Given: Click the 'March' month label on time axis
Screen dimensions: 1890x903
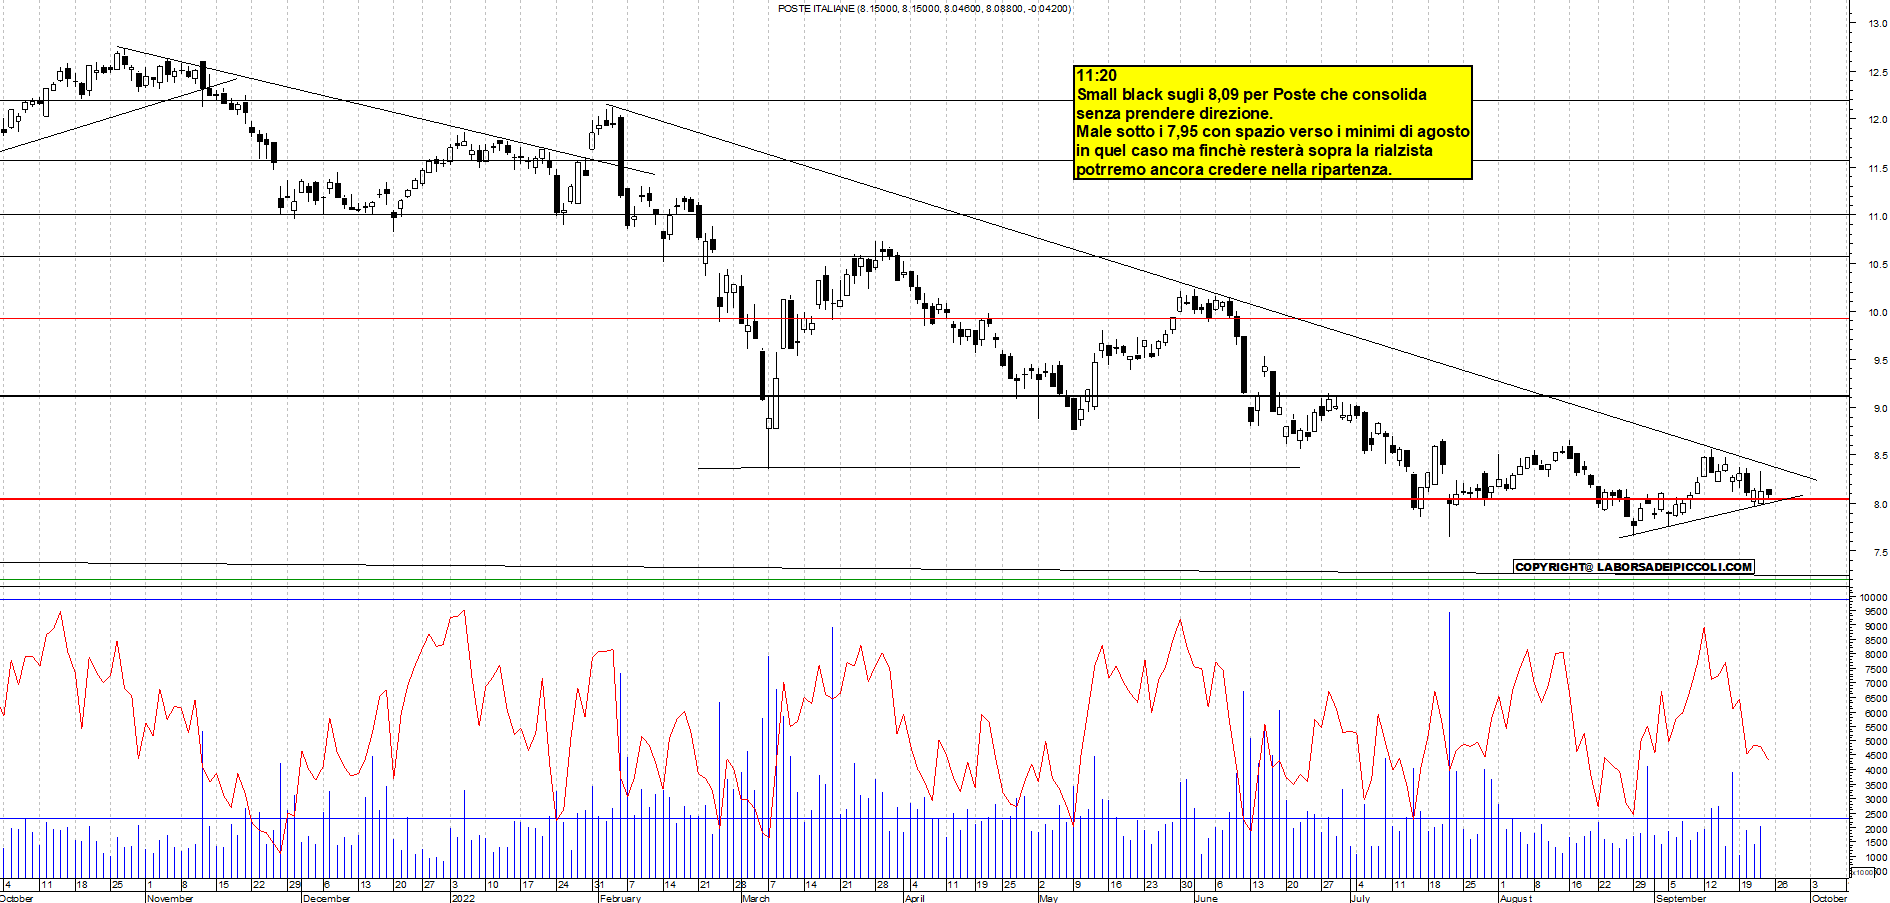Looking at the screenshot, I should [756, 898].
